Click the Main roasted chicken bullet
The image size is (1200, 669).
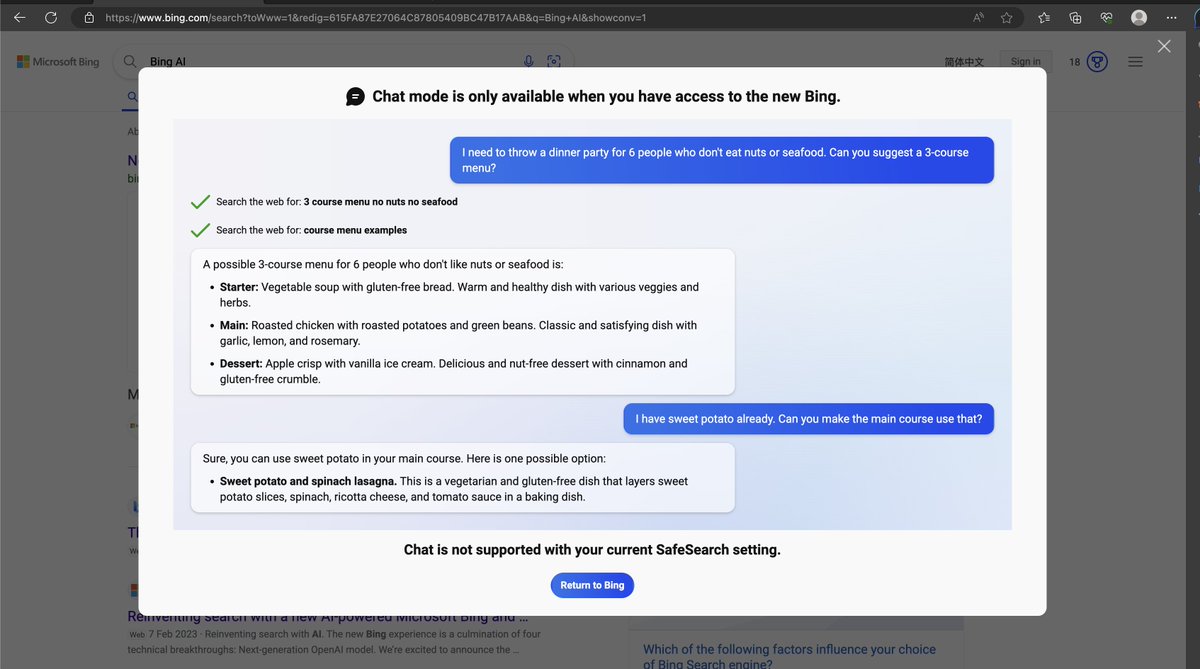click(458, 333)
